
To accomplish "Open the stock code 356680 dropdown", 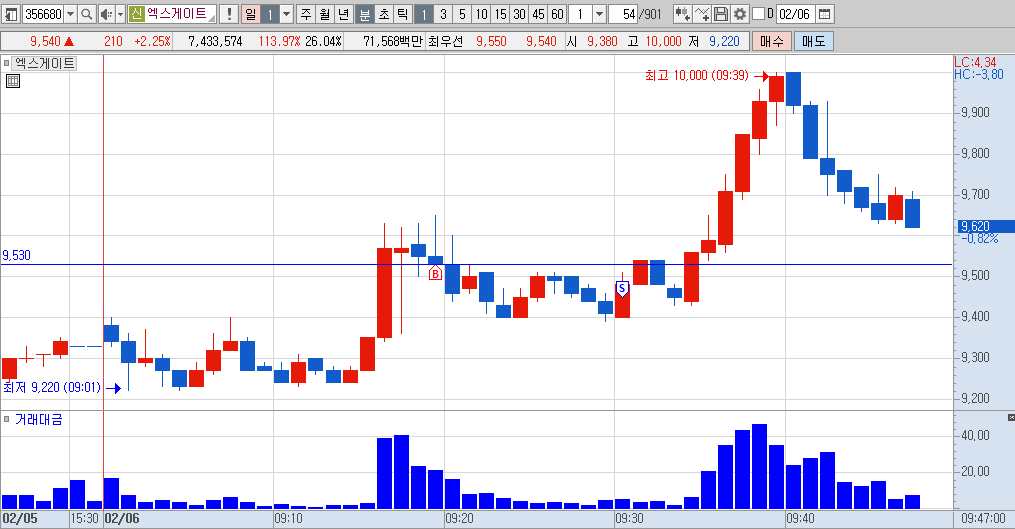I will click(x=70, y=14).
